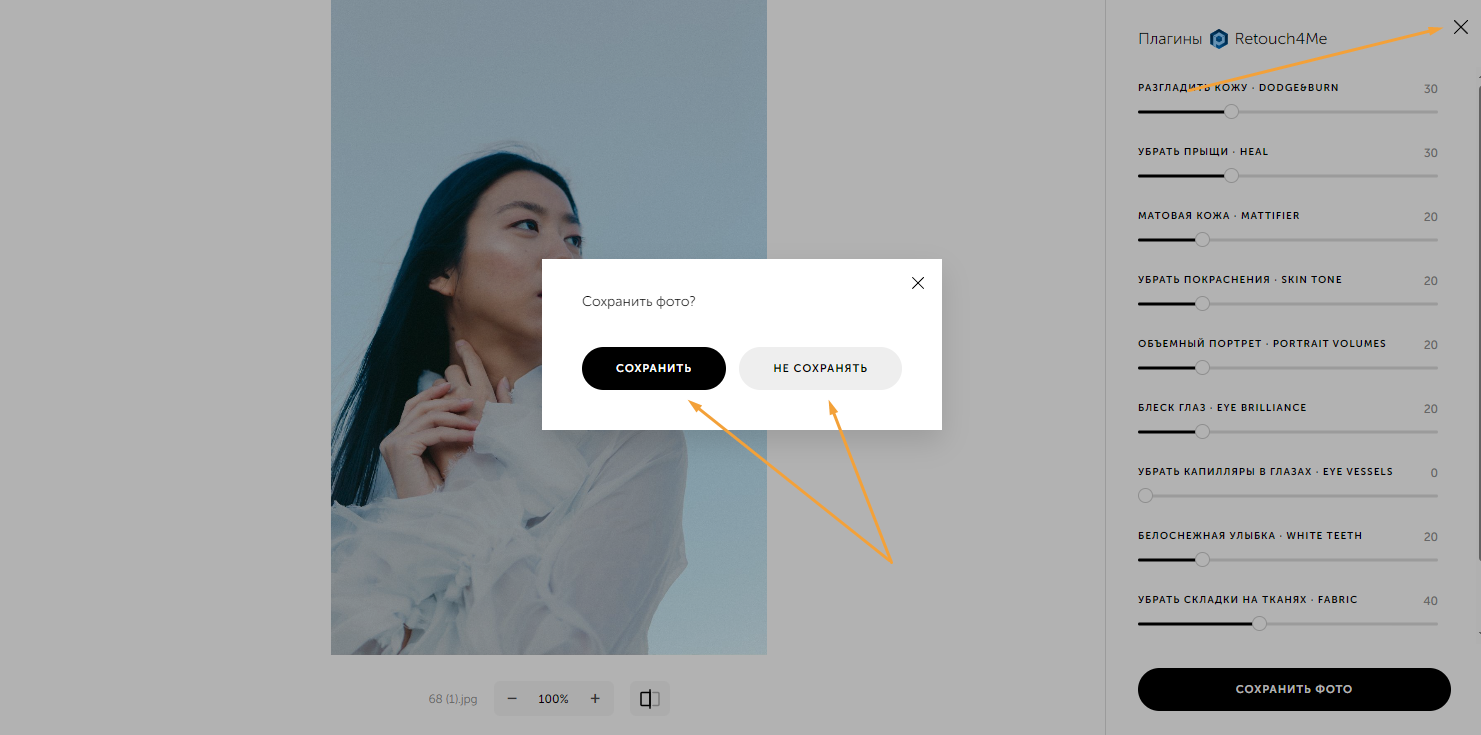
Task: Click the Heal slider handle
Action: [1232, 176]
